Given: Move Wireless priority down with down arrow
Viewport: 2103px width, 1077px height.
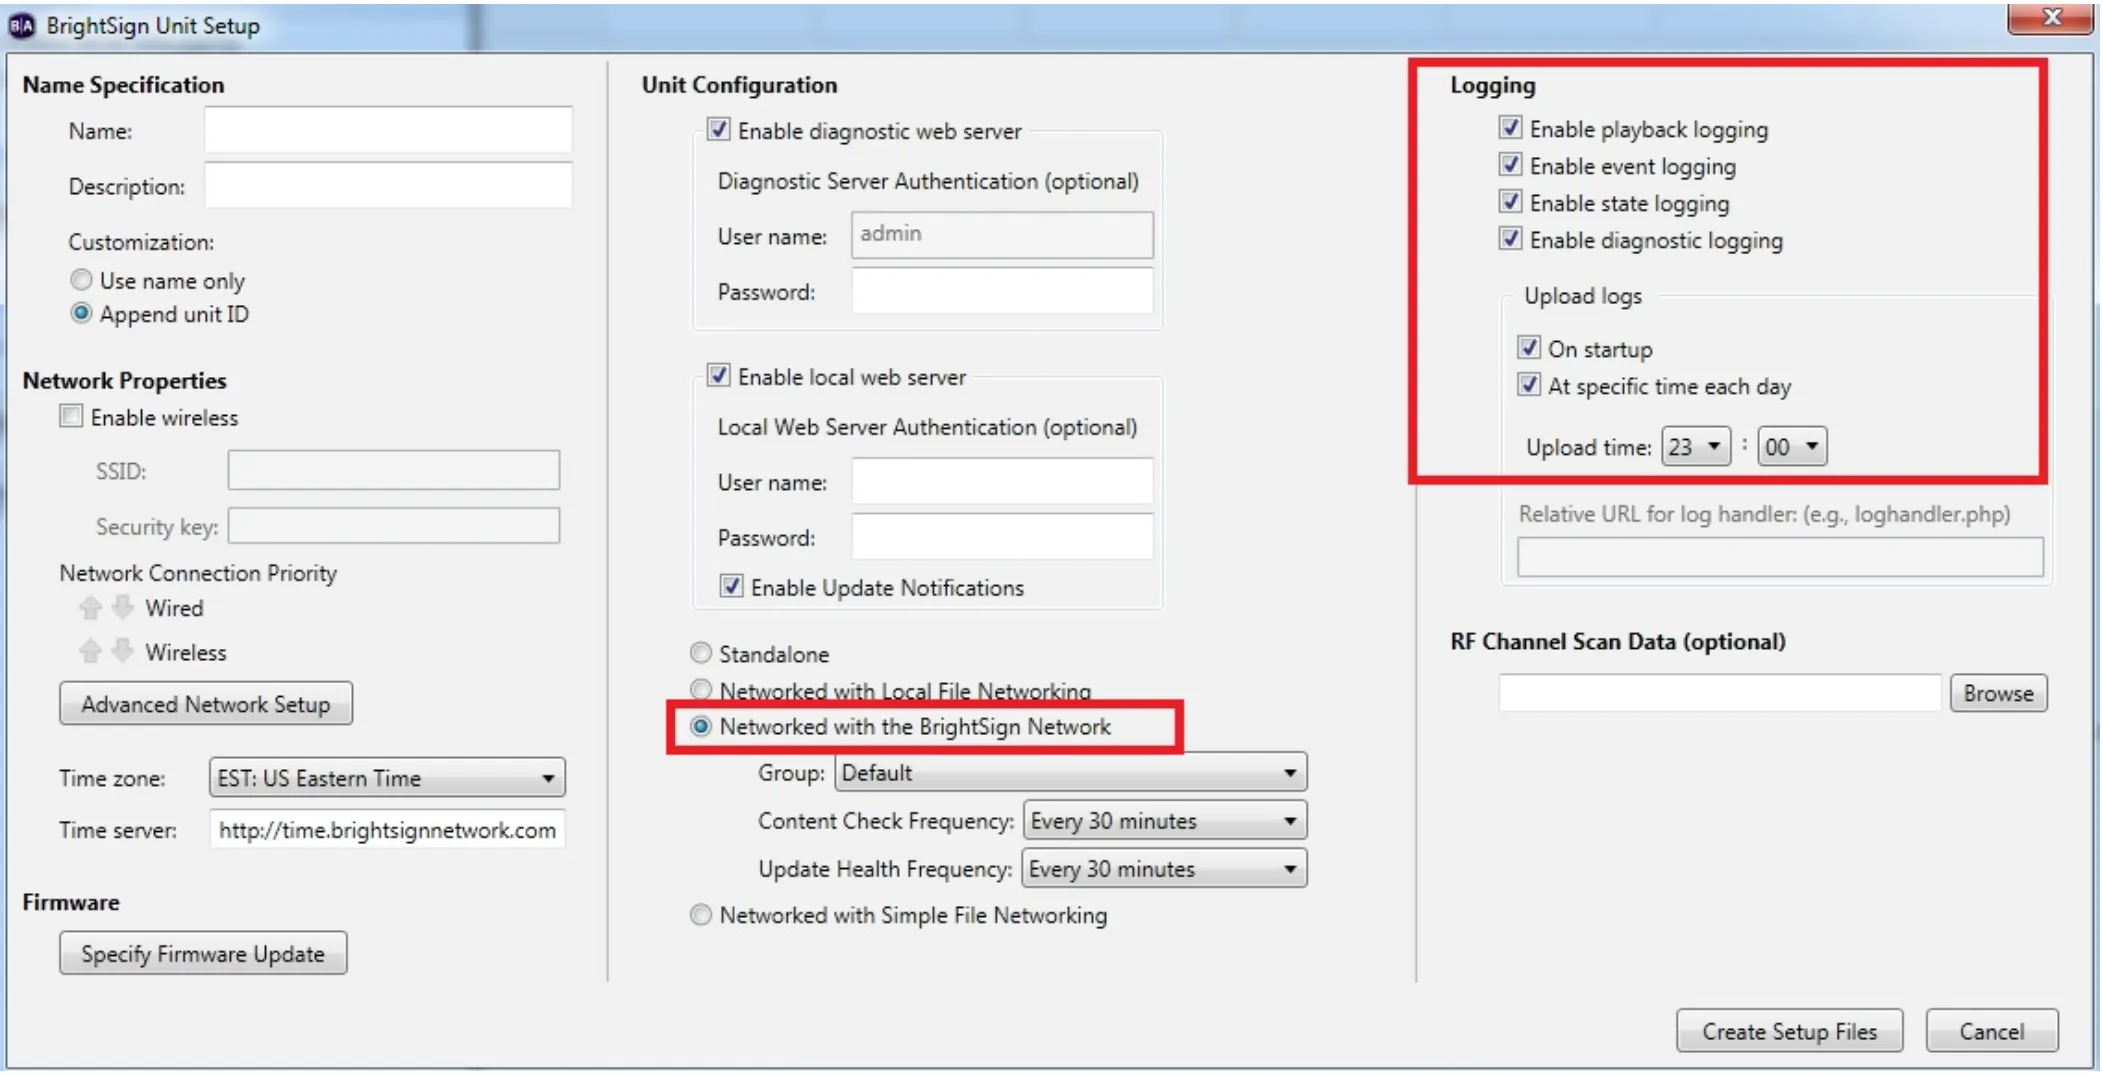Looking at the screenshot, I should click(122, 652).
